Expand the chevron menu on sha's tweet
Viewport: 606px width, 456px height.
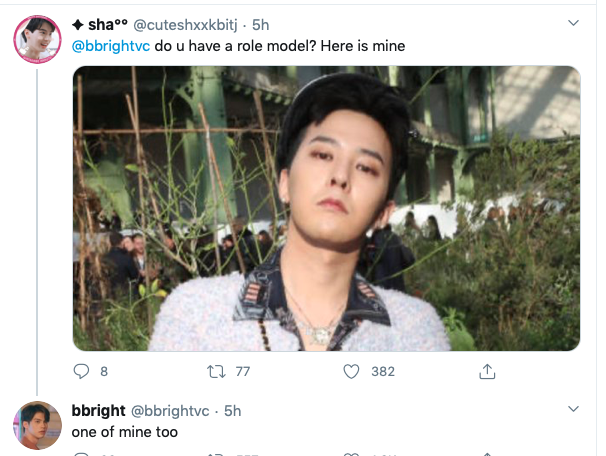(x=573, y=23)
